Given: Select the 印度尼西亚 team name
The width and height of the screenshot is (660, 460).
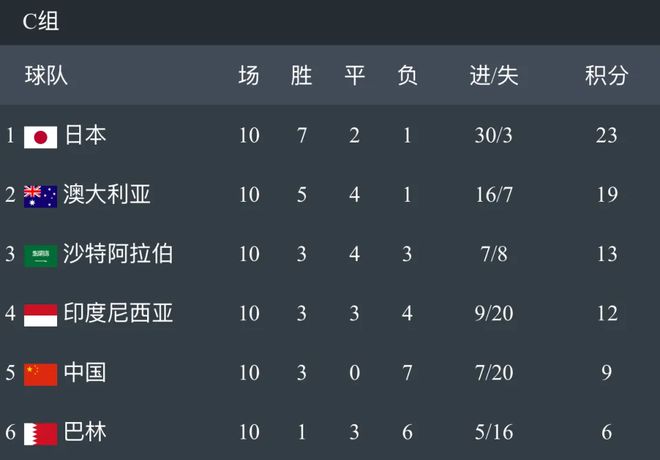Looking at the screenshot, I should pyautogui.click(x=118, y=313).
